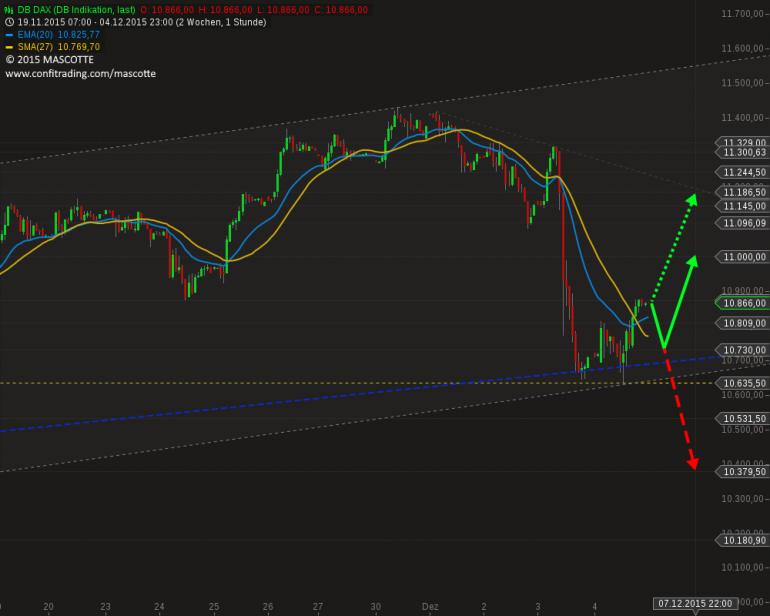
Task: Click the 10.180,90 price level tag
Action: pyautogui.click(x=742, y=540)
